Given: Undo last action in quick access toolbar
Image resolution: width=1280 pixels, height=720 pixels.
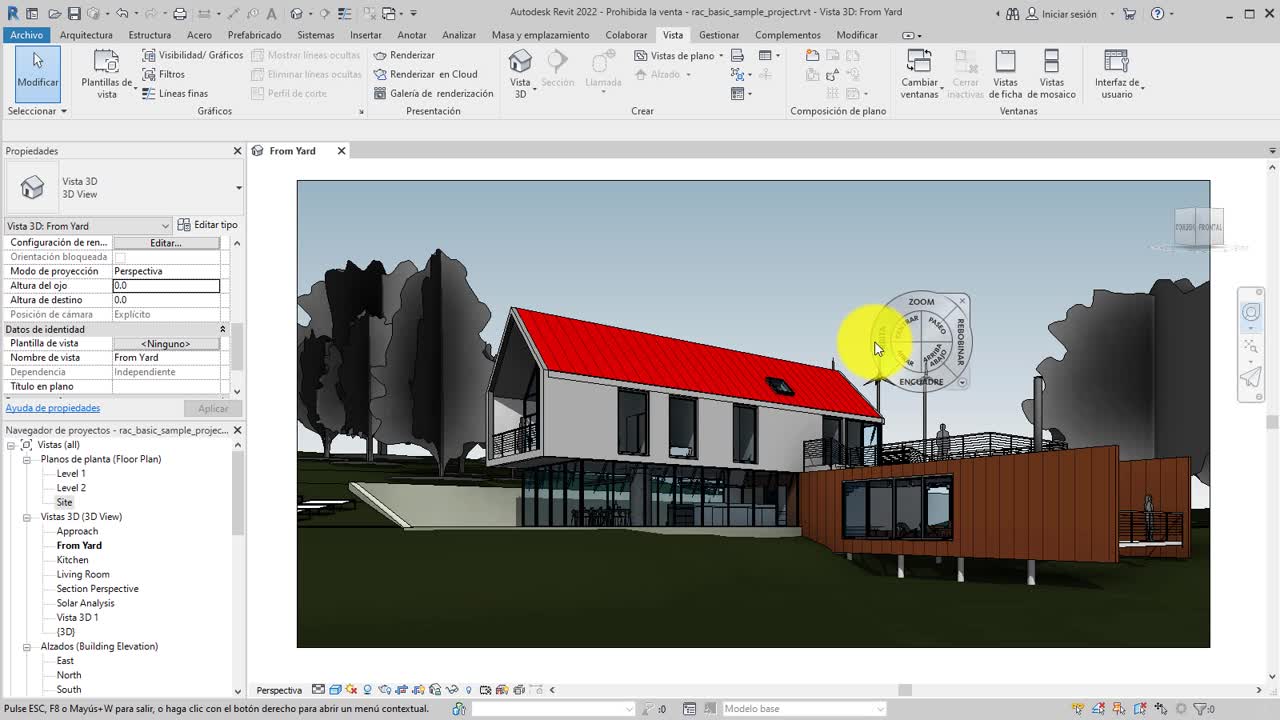Looking at the screenshot, I should click(121, 14).
